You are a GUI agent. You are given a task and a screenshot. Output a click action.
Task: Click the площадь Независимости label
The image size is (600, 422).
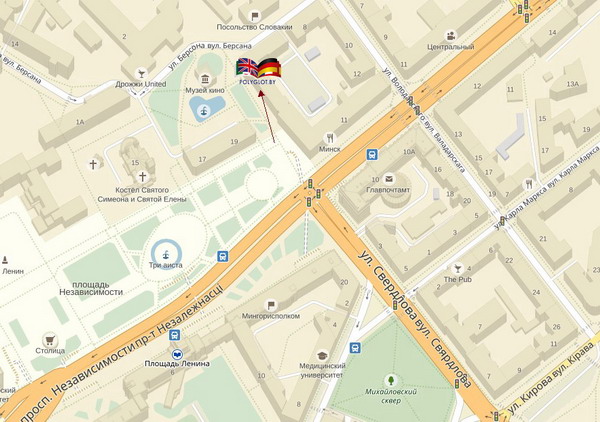[91, 288]
